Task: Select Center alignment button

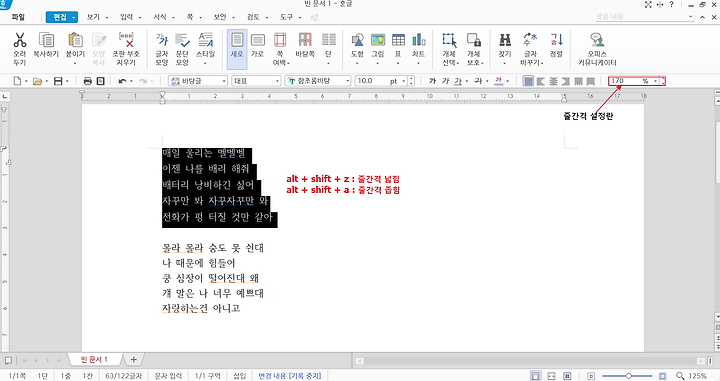Action: tap(553, 81)
